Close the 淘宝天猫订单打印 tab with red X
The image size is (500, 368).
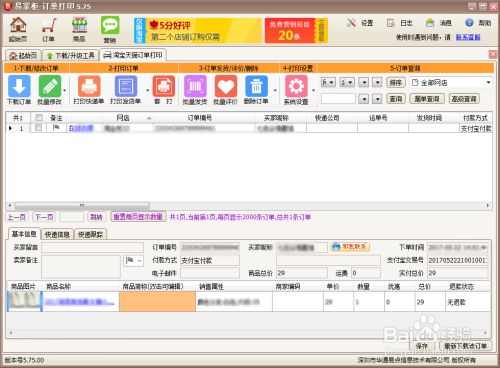[493, 54]
